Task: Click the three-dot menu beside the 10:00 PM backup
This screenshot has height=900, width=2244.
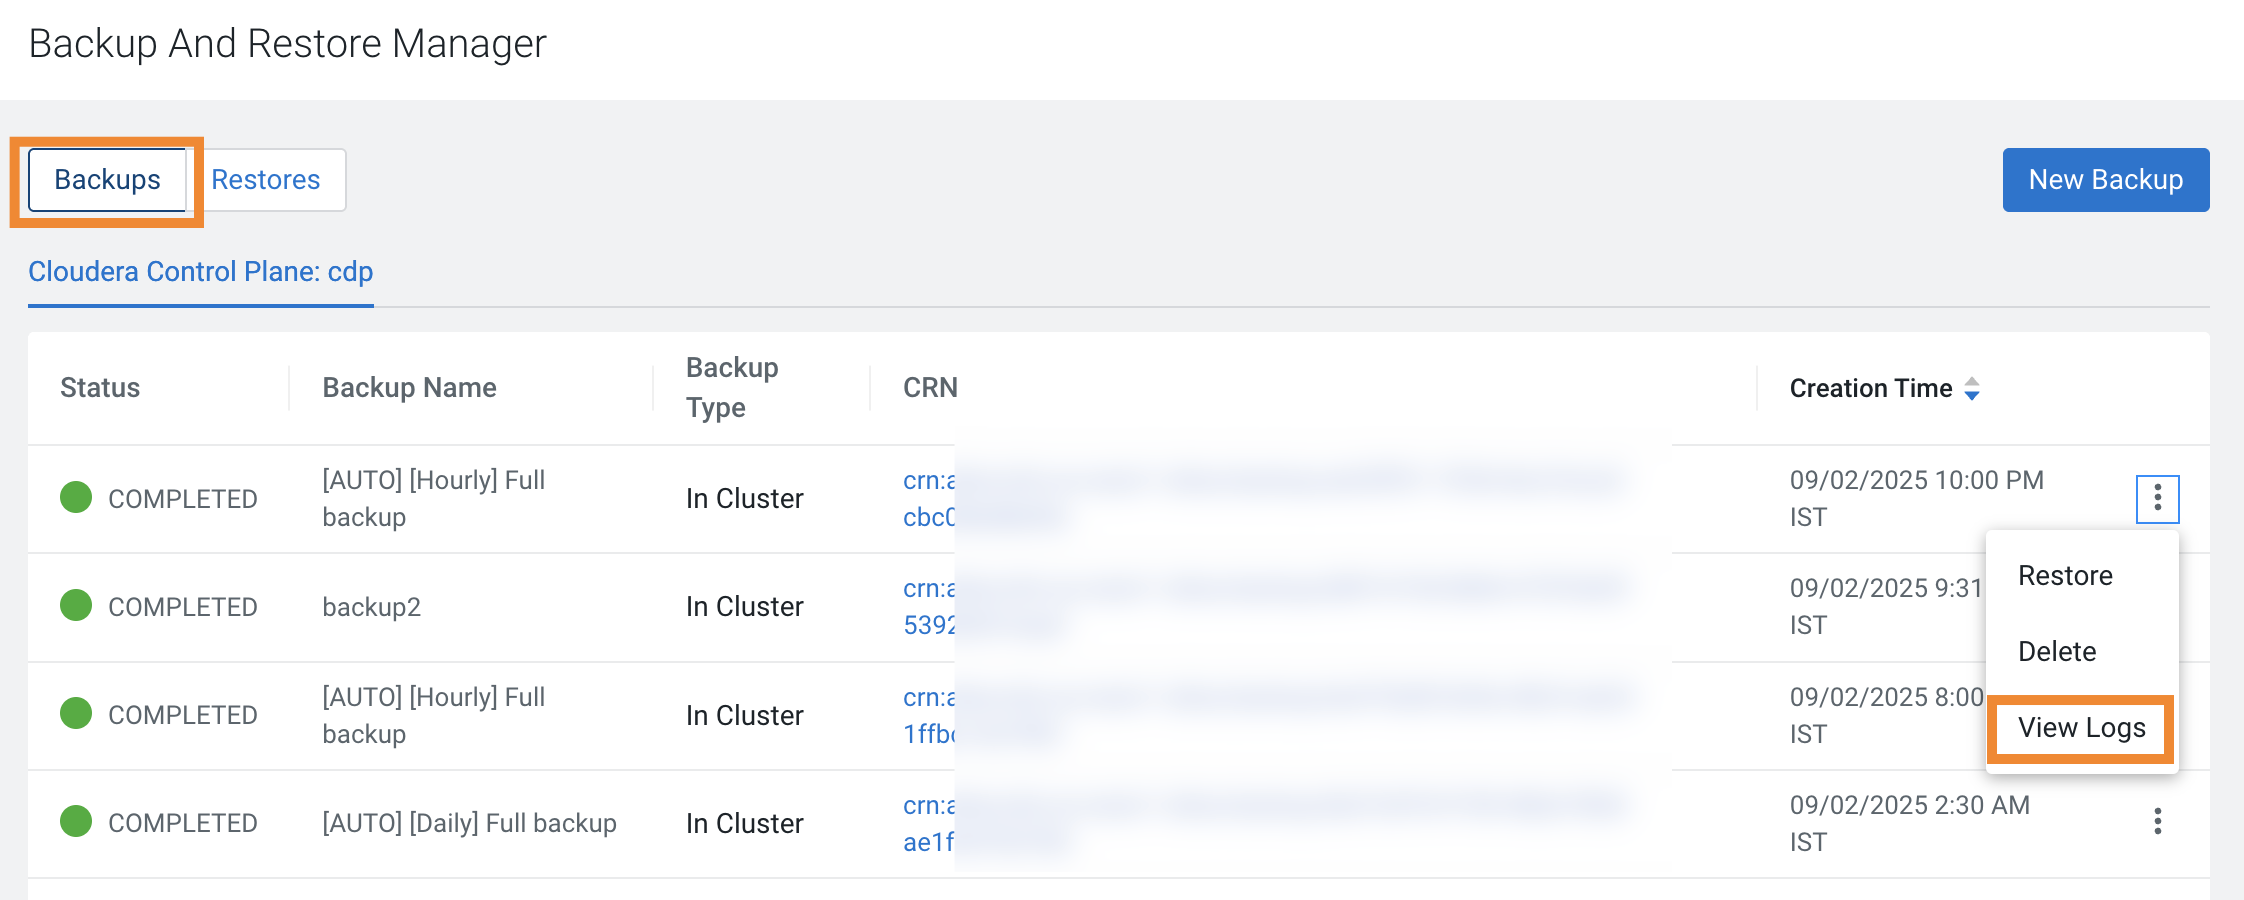Action: pyautogui.click(x=2157, y=498)
